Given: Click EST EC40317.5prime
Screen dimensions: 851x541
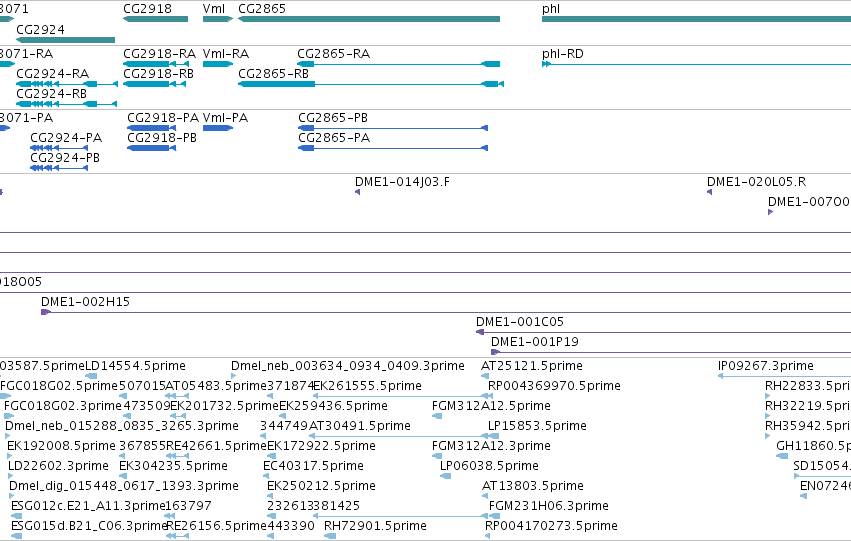Looking at the screenshot, I should pyautogui.click(x=313, y=466).
